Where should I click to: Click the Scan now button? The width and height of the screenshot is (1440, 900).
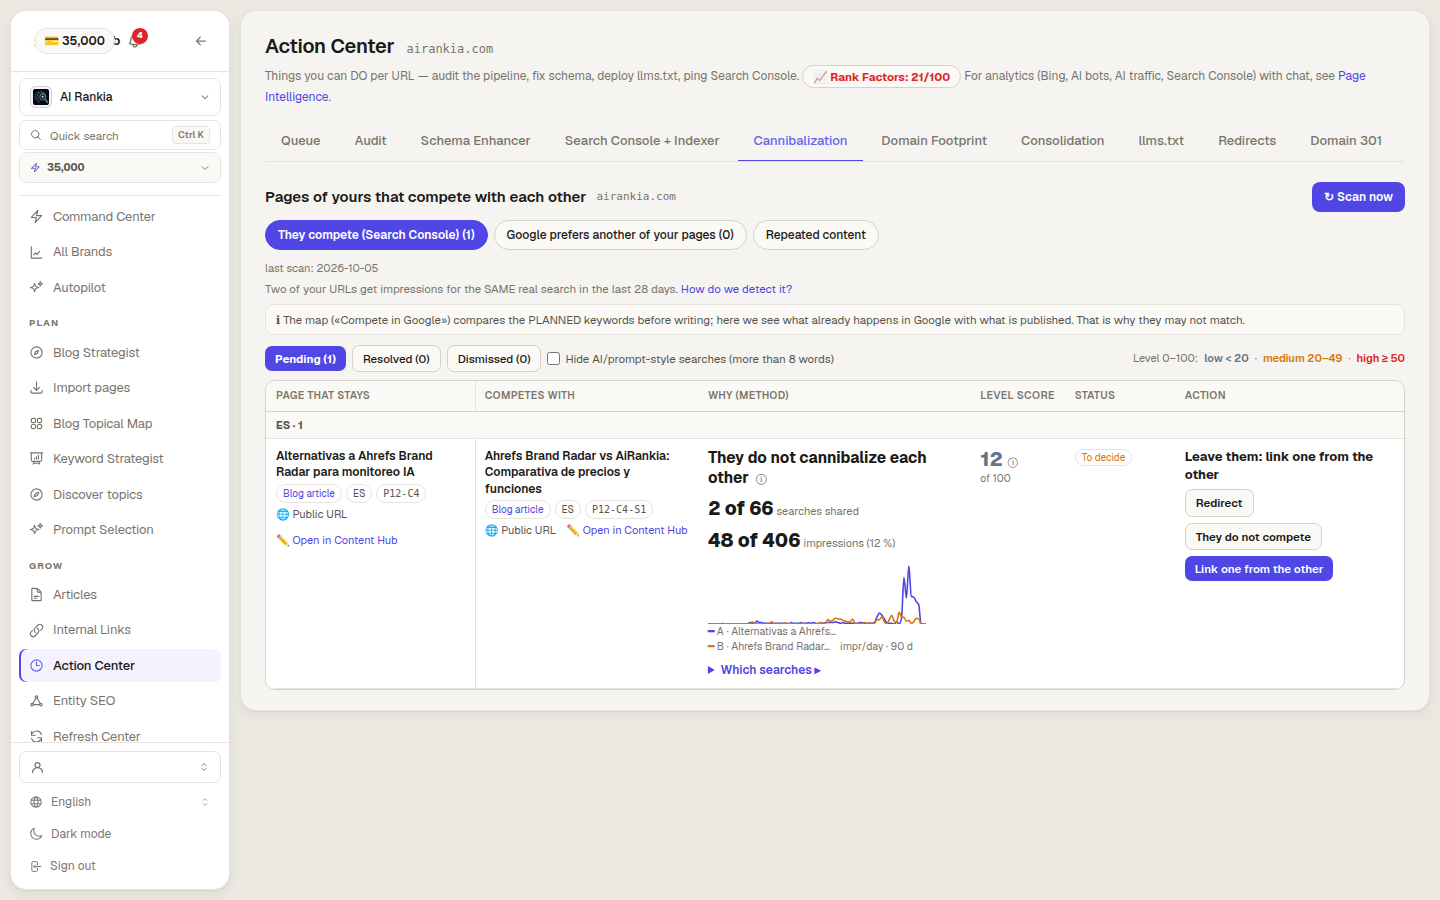1358,197
